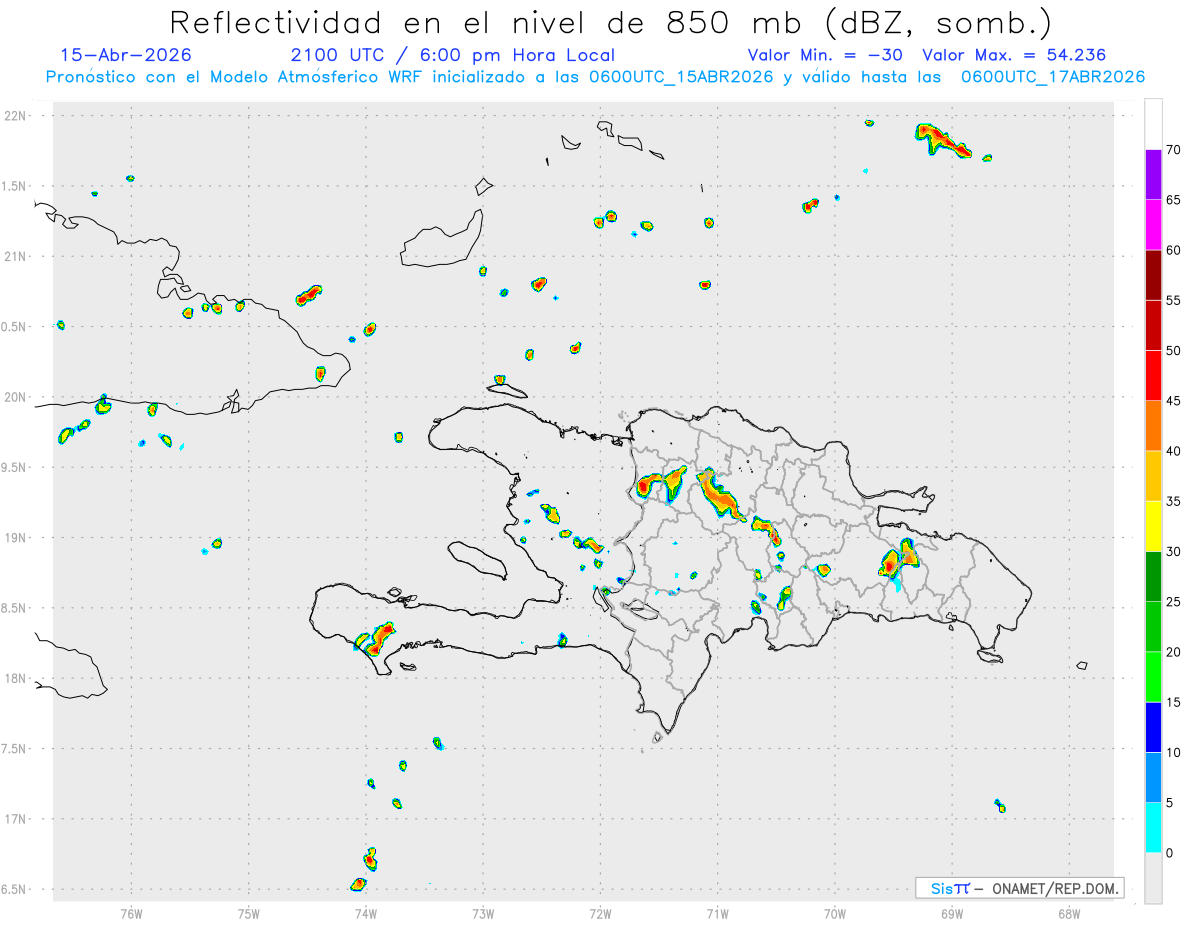The width and height of the screenshot is (1200, 927).
Task: Click the 18N latitude tick label
Action: [x=17, y=679]
